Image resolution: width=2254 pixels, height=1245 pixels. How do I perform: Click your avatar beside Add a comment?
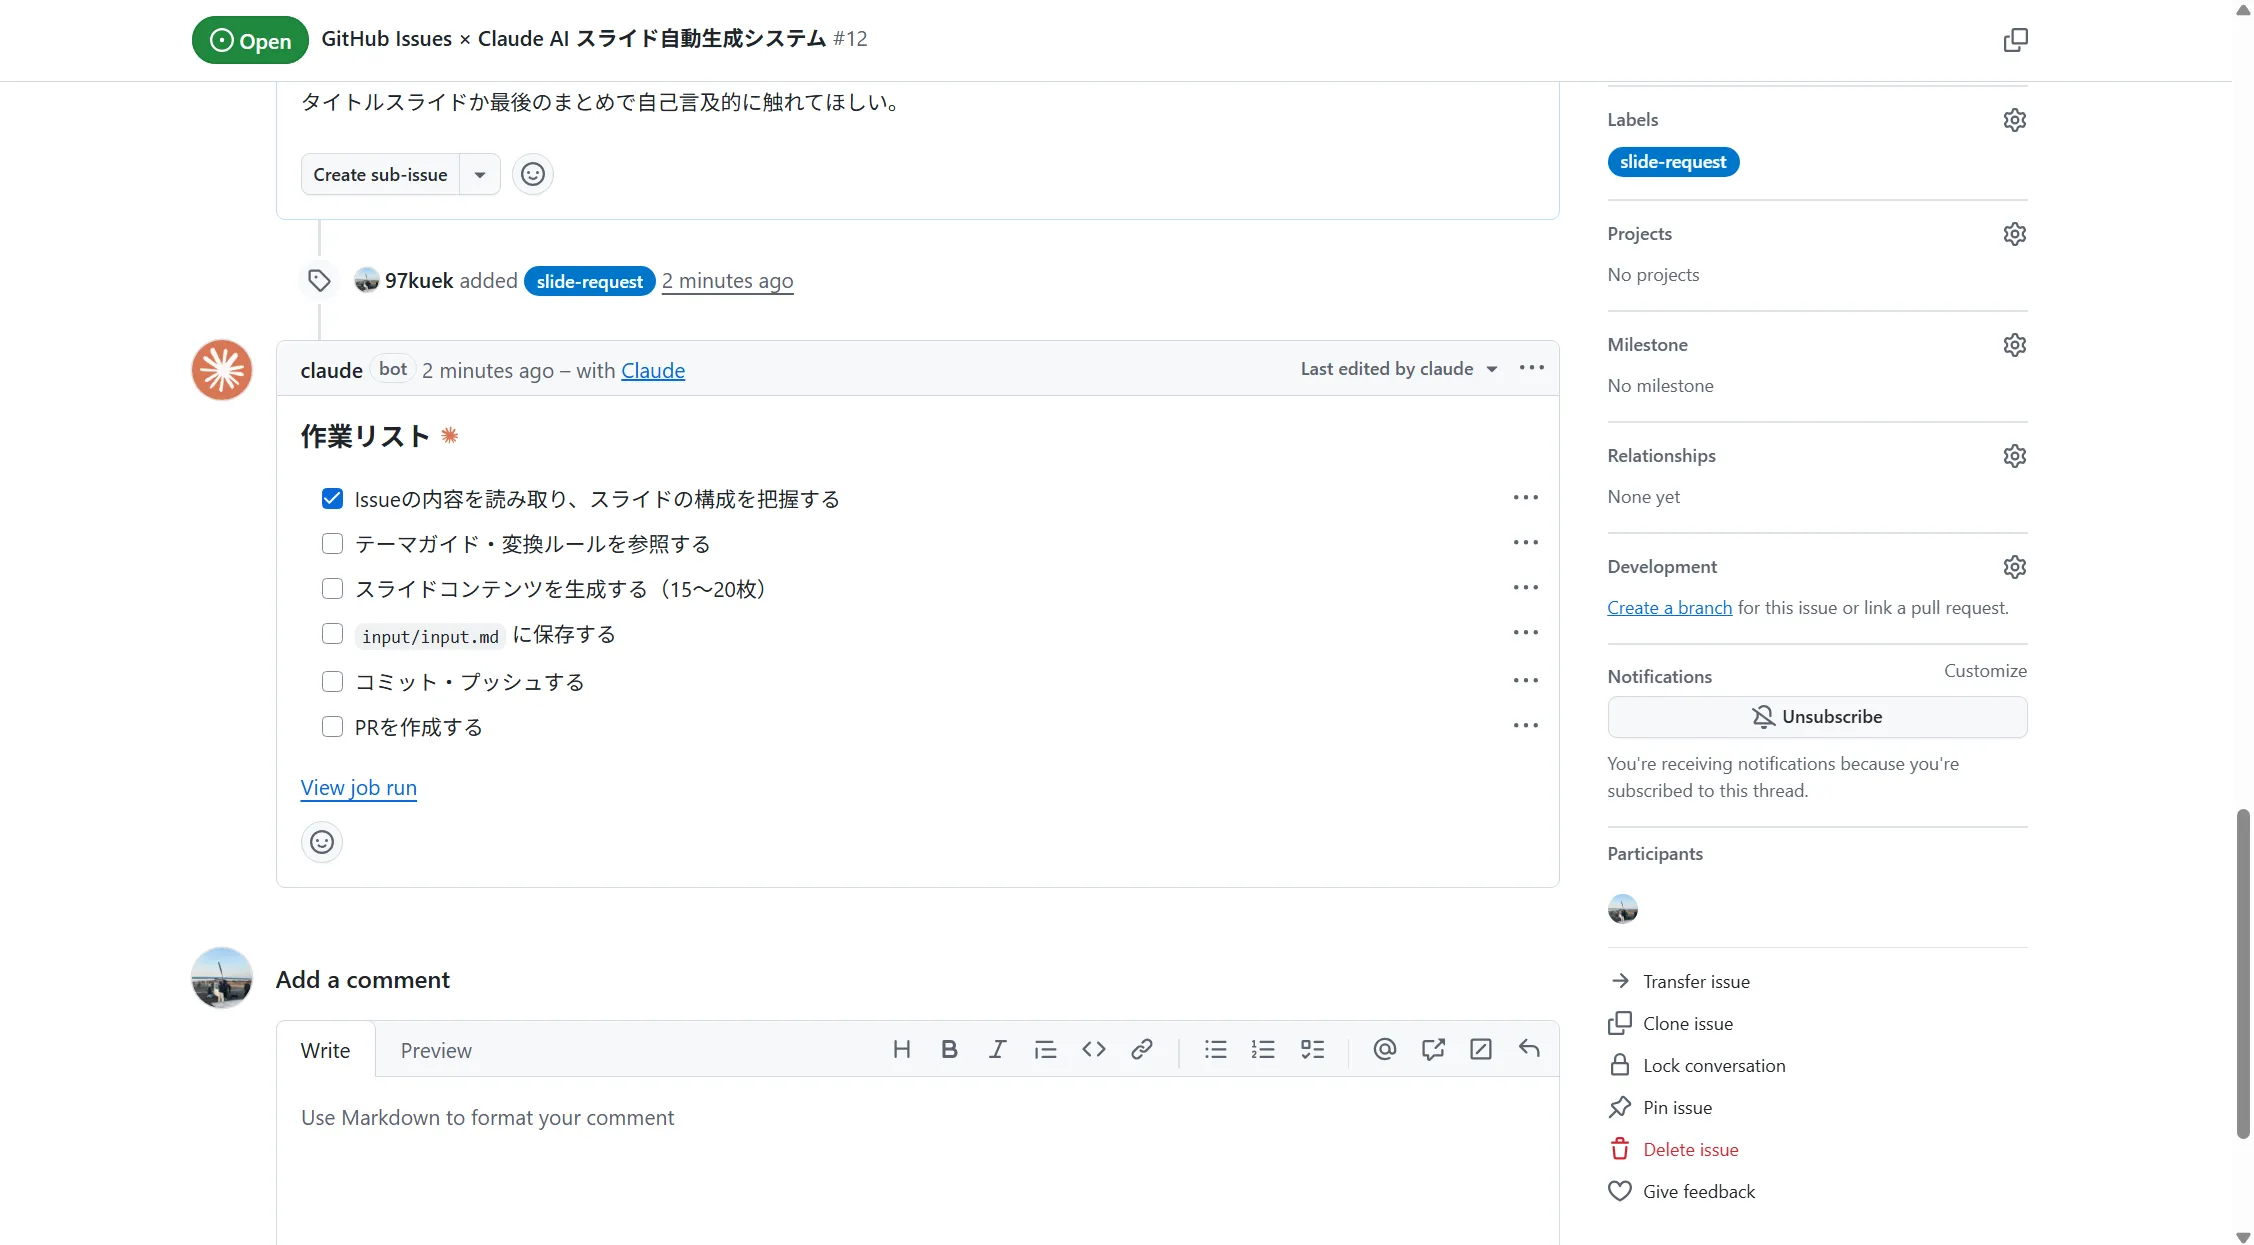222,978
